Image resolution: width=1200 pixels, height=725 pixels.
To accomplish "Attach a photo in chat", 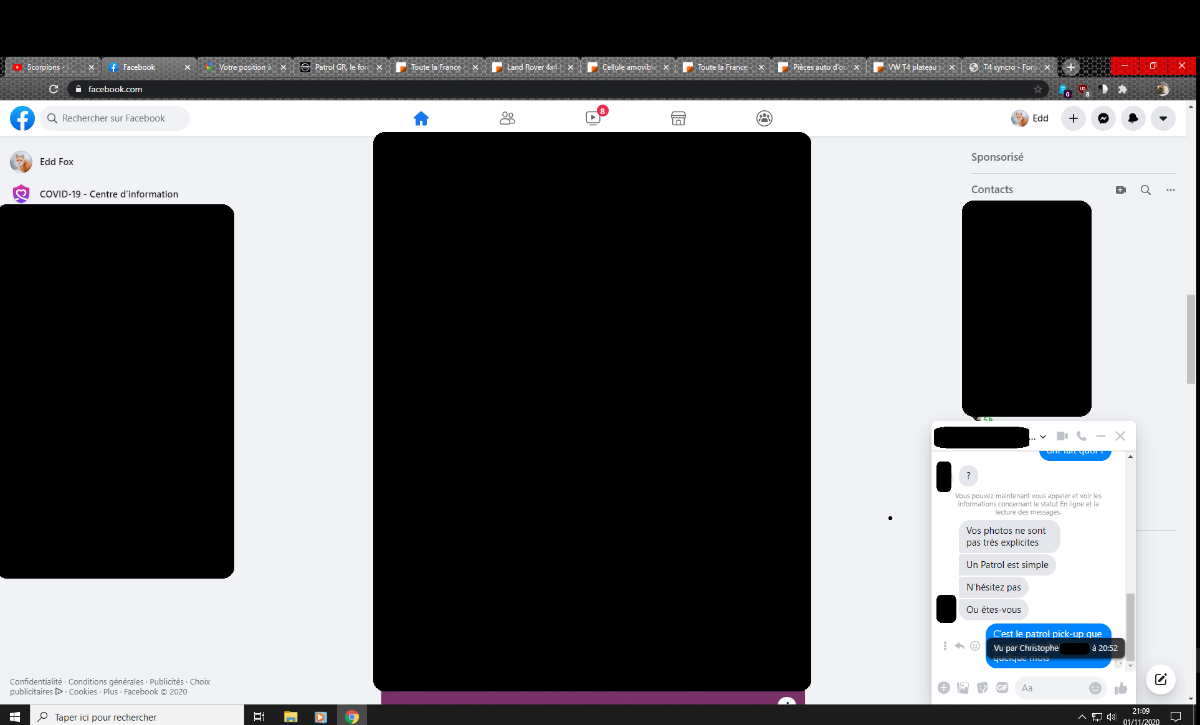I will [x=963, y=688].
